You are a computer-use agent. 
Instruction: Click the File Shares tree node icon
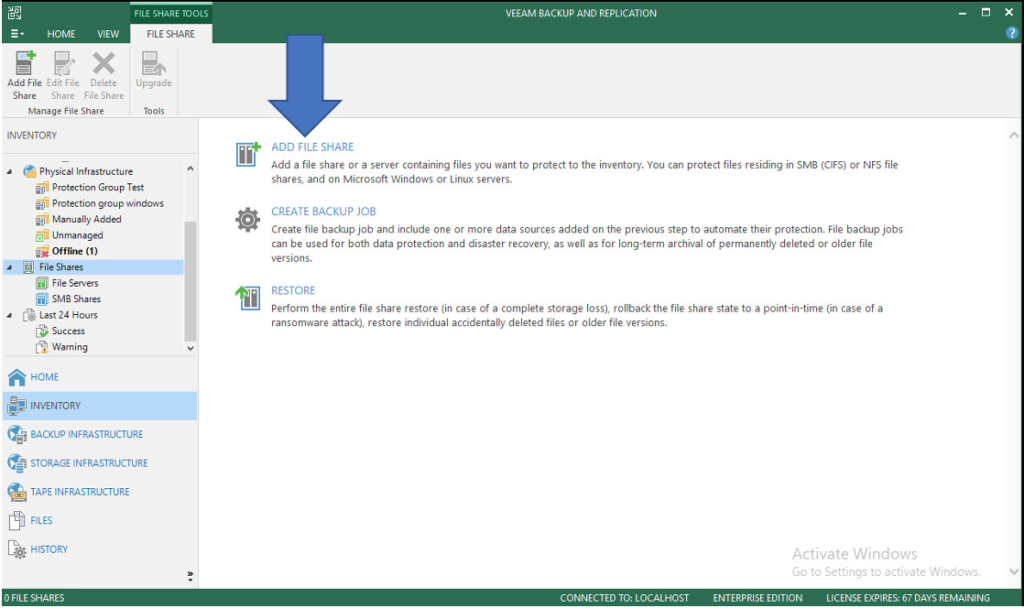pyautogui.click(x=29, y=267)
